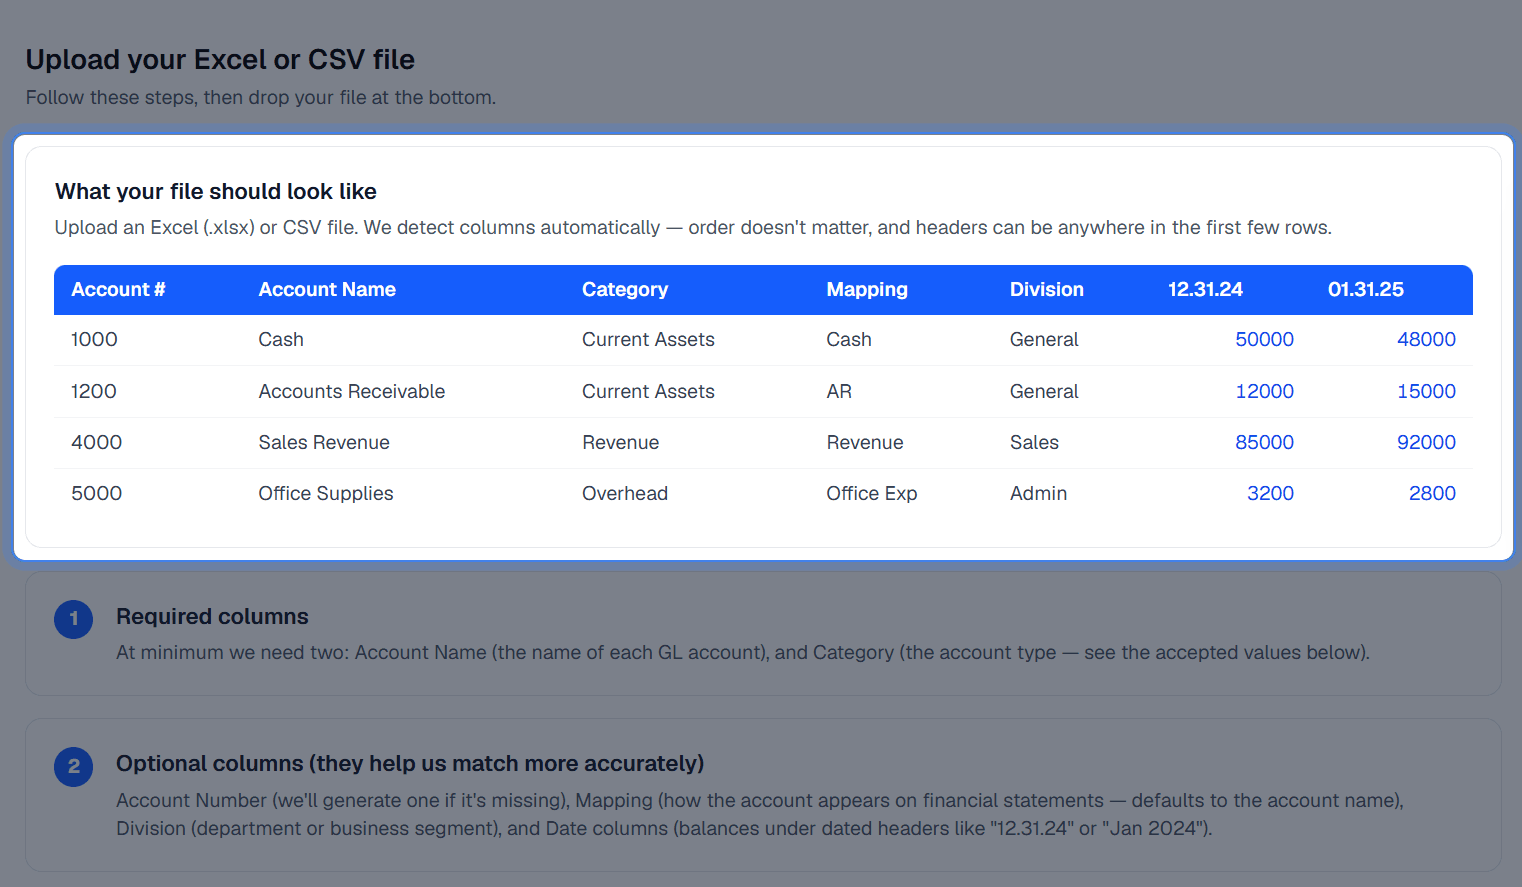Click the 3200 balance value
This screenshot has width=1522, height=887.
coord(1270,494)
